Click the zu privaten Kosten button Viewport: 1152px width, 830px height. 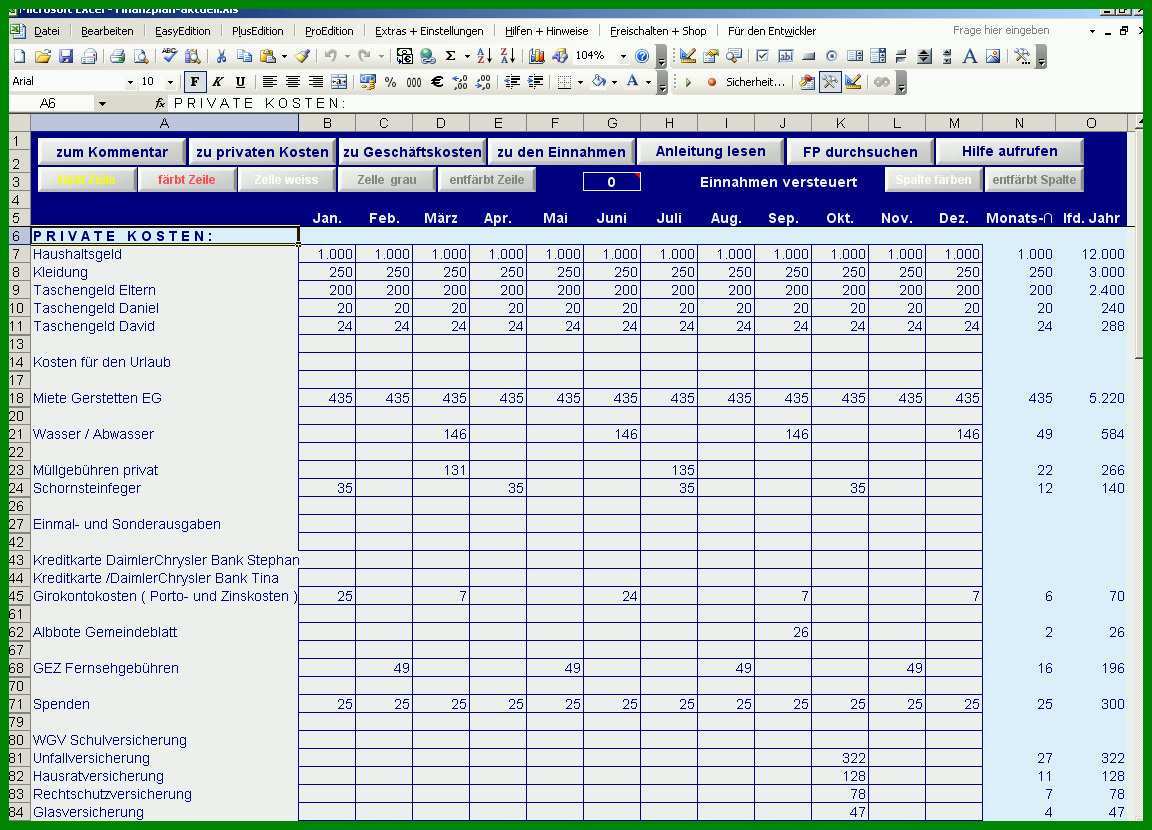[x=262, y=152]
